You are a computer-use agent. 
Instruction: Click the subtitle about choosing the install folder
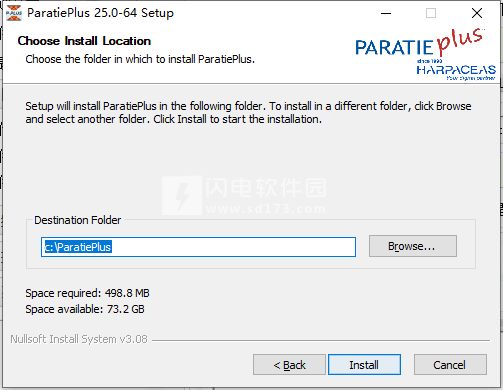tap(140, 59)
